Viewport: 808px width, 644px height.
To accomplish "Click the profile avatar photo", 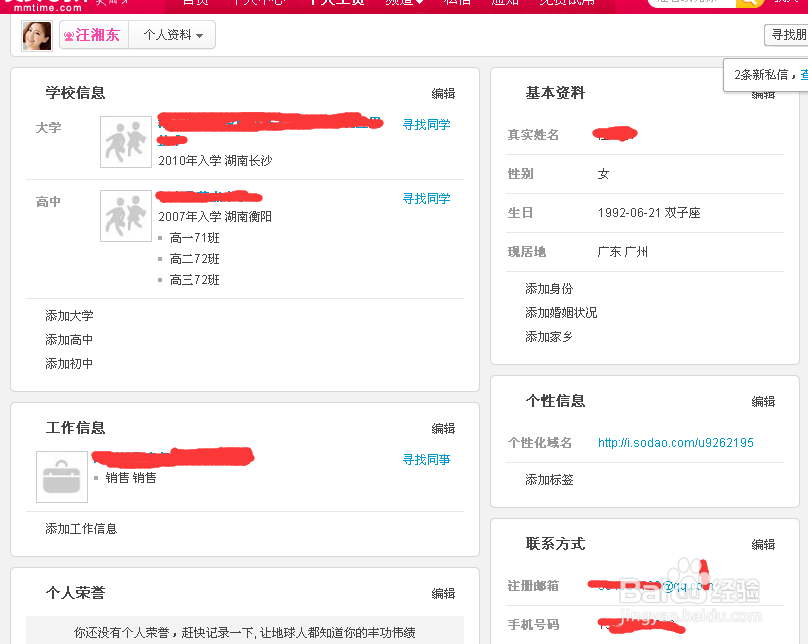I will pos(36,35).
